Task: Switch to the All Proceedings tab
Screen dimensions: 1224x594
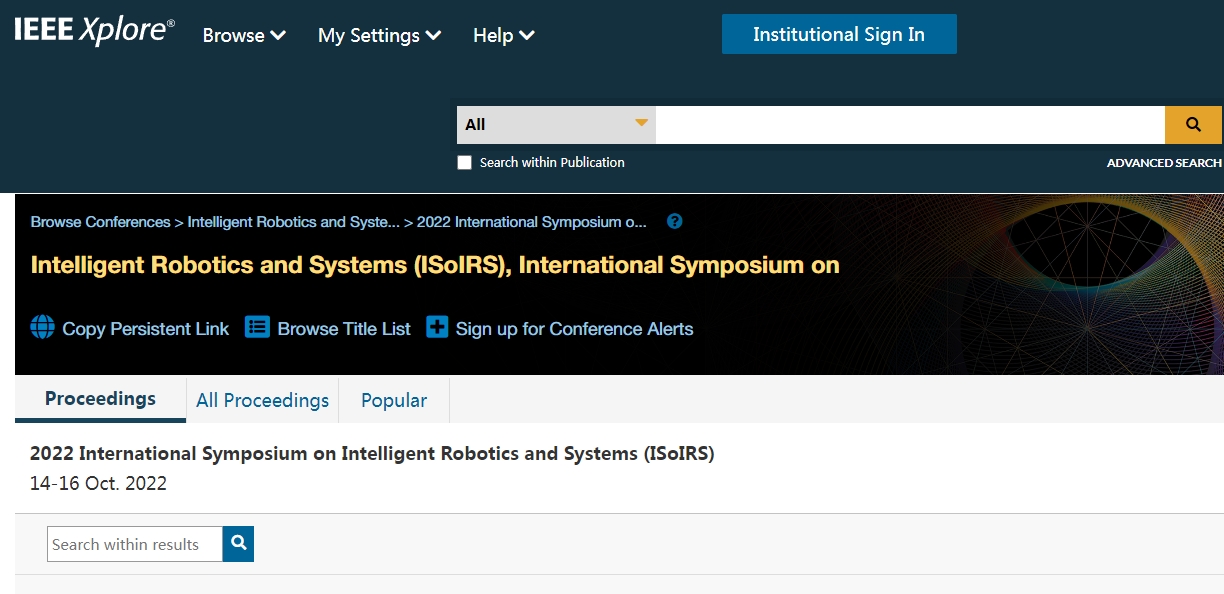Action: 262,400
